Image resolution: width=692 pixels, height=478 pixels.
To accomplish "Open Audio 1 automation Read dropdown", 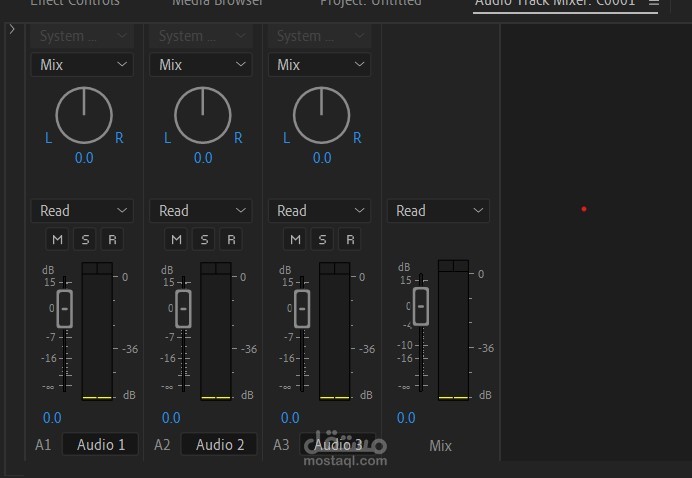I will pos(82,211).
